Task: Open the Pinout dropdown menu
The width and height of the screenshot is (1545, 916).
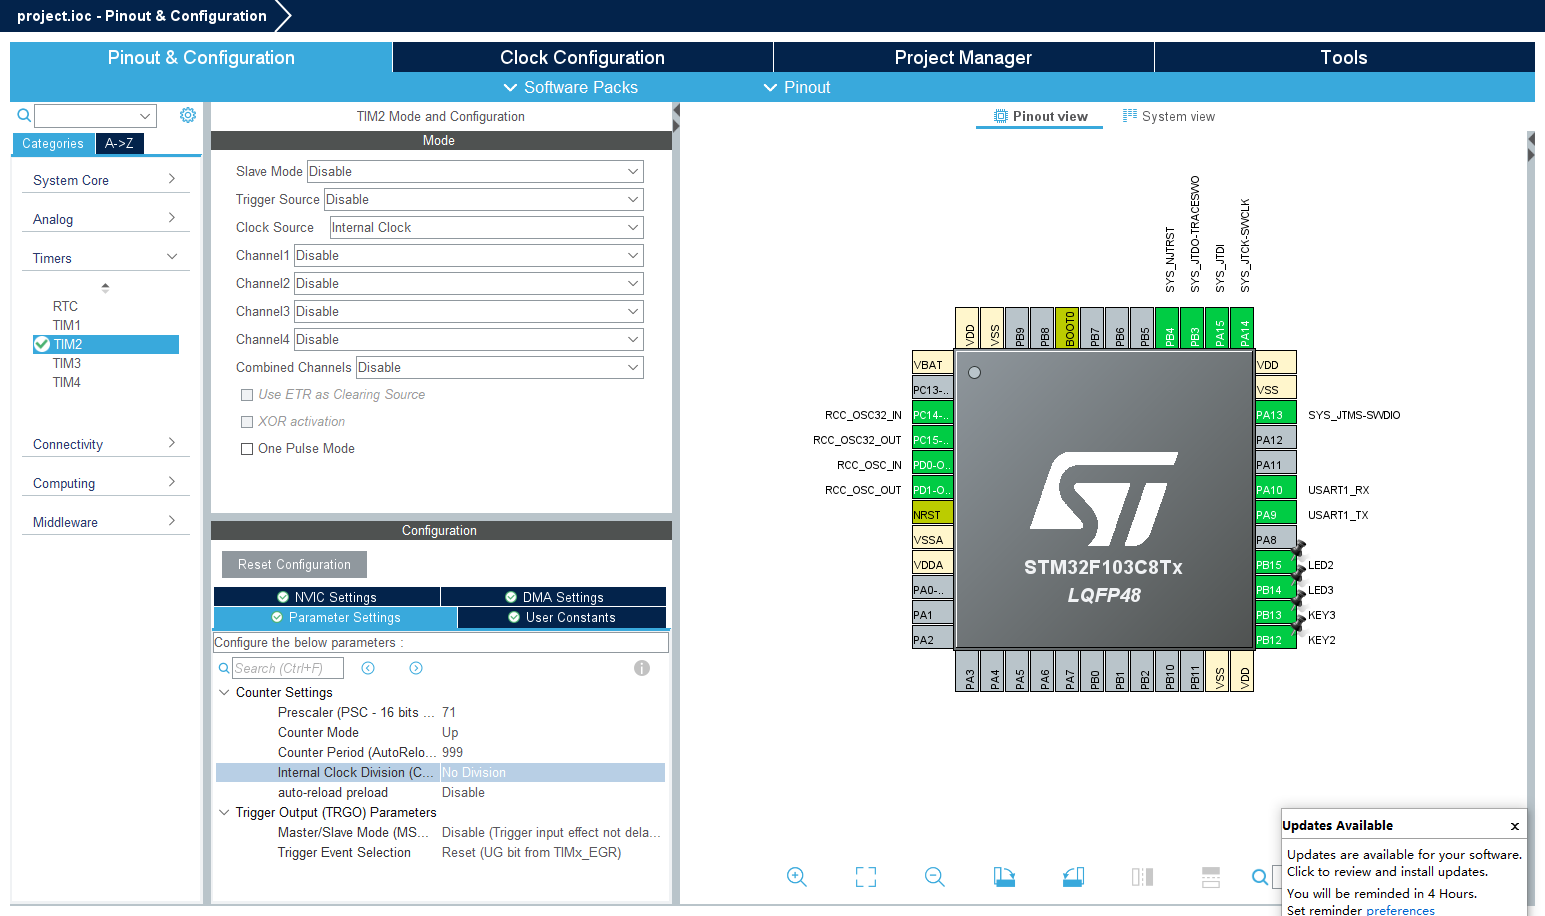Action: 797,87
